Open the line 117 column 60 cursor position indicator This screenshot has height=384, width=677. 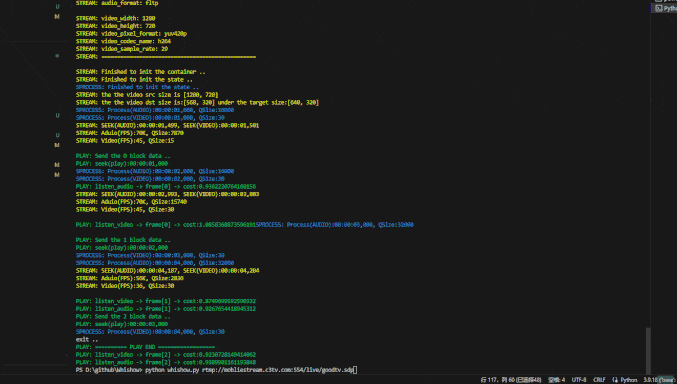pos(511,380)
